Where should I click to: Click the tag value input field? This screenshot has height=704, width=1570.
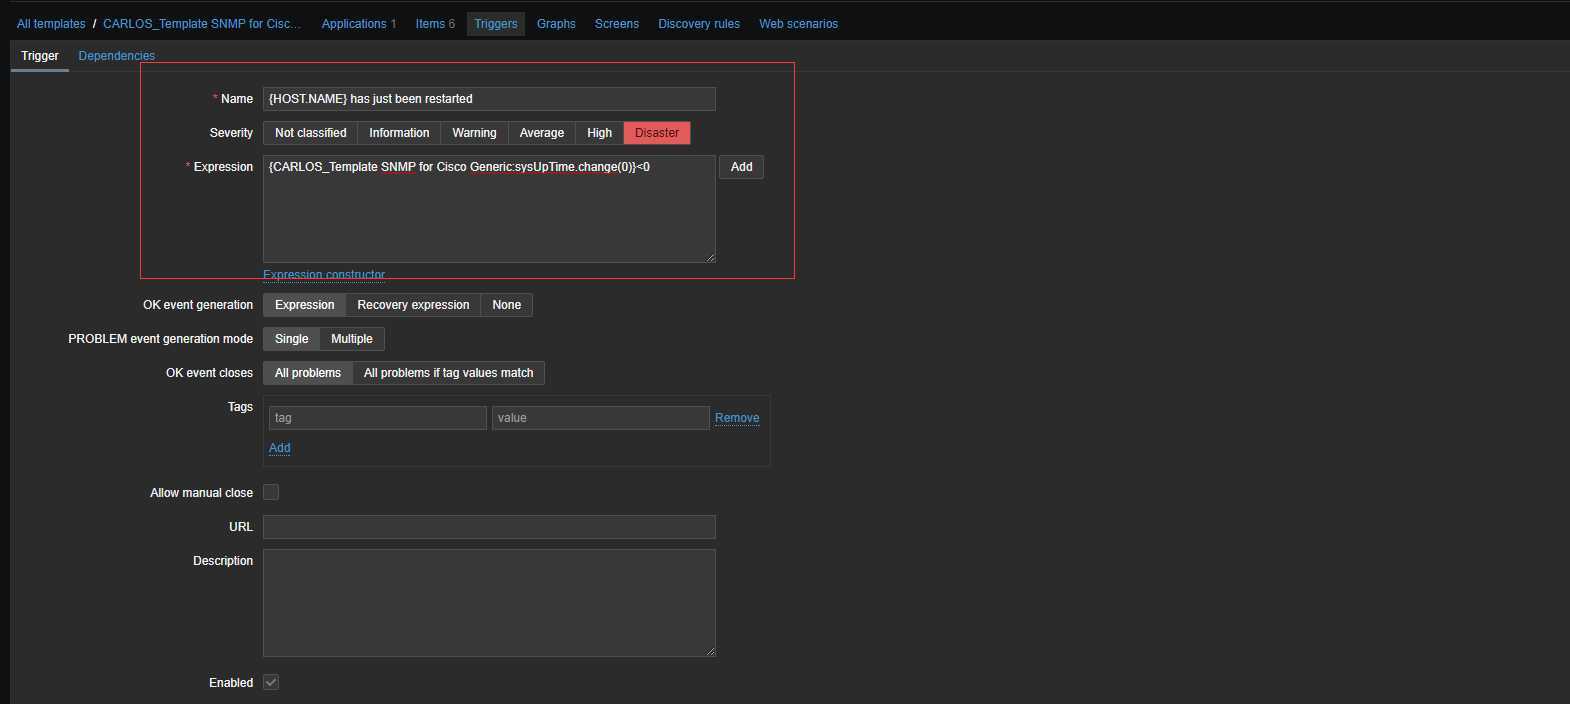tap(601, 418)
